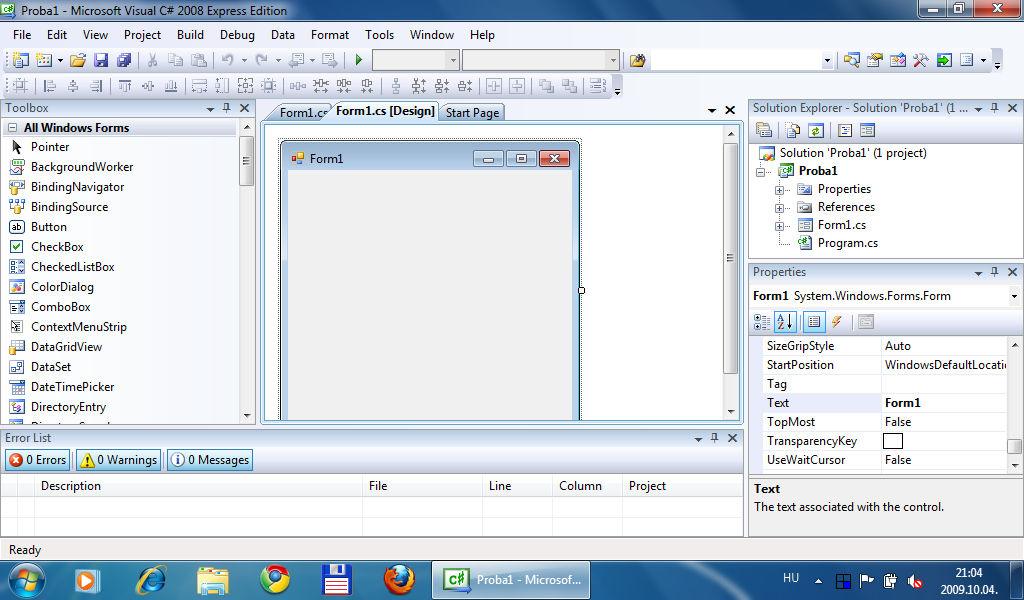Switch Properties to Alphabetical sorting

tap(785, 321)
